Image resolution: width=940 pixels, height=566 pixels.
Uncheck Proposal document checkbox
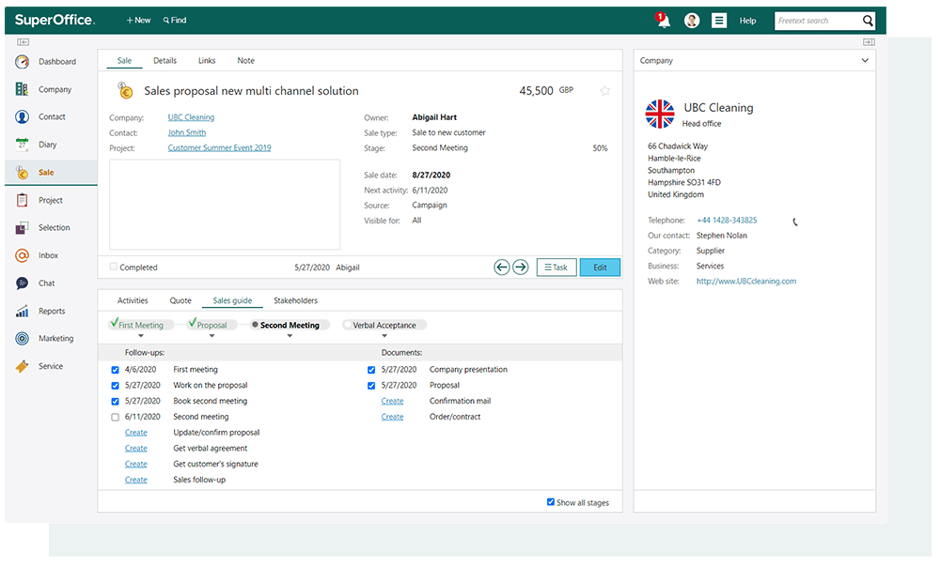(x=371, y=386)
